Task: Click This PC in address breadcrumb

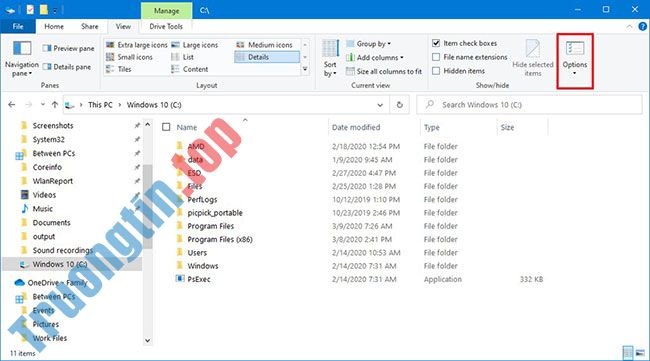Action: click(100, 105)
